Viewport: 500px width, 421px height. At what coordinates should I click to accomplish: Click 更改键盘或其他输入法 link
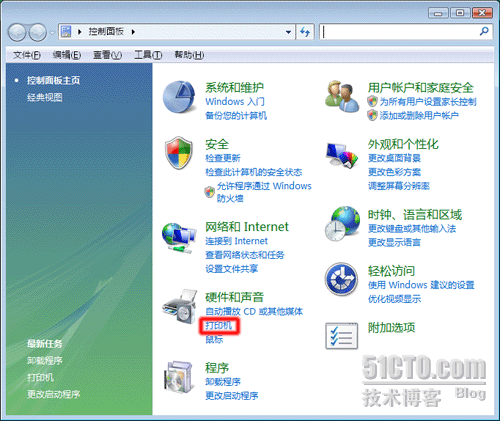click(412, 228)
